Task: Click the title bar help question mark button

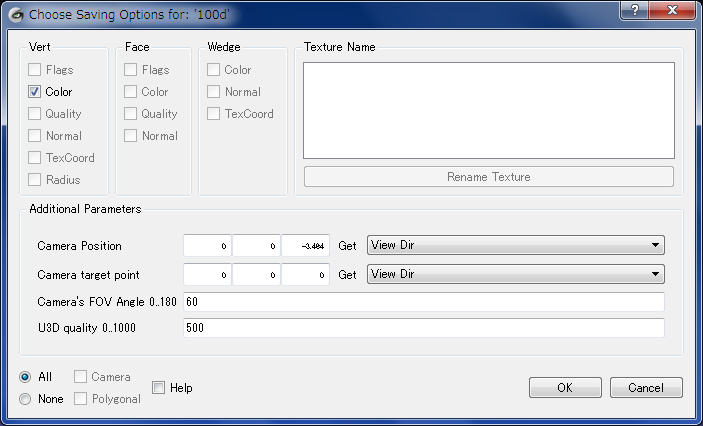Action: pos(634,10)
